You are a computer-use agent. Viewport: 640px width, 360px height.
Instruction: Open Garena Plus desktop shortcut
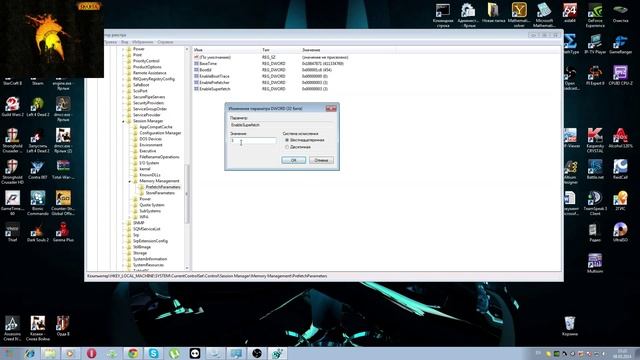pos(63,232)
